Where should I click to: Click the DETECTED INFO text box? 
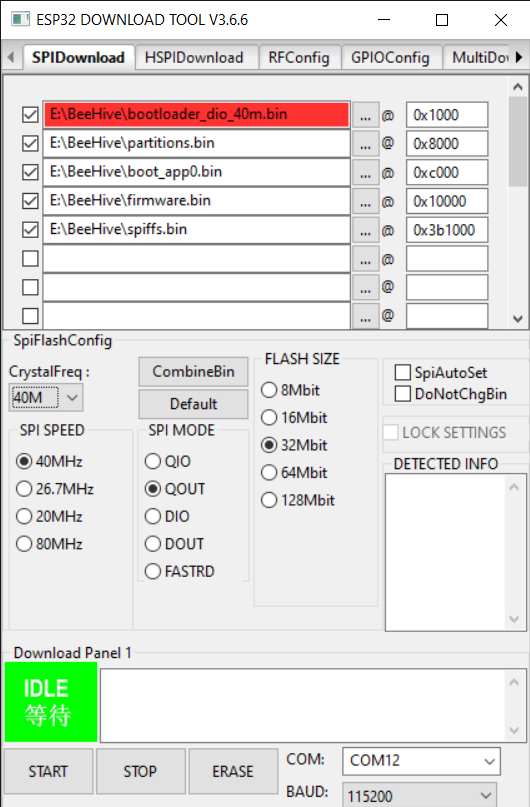(455, 552)
